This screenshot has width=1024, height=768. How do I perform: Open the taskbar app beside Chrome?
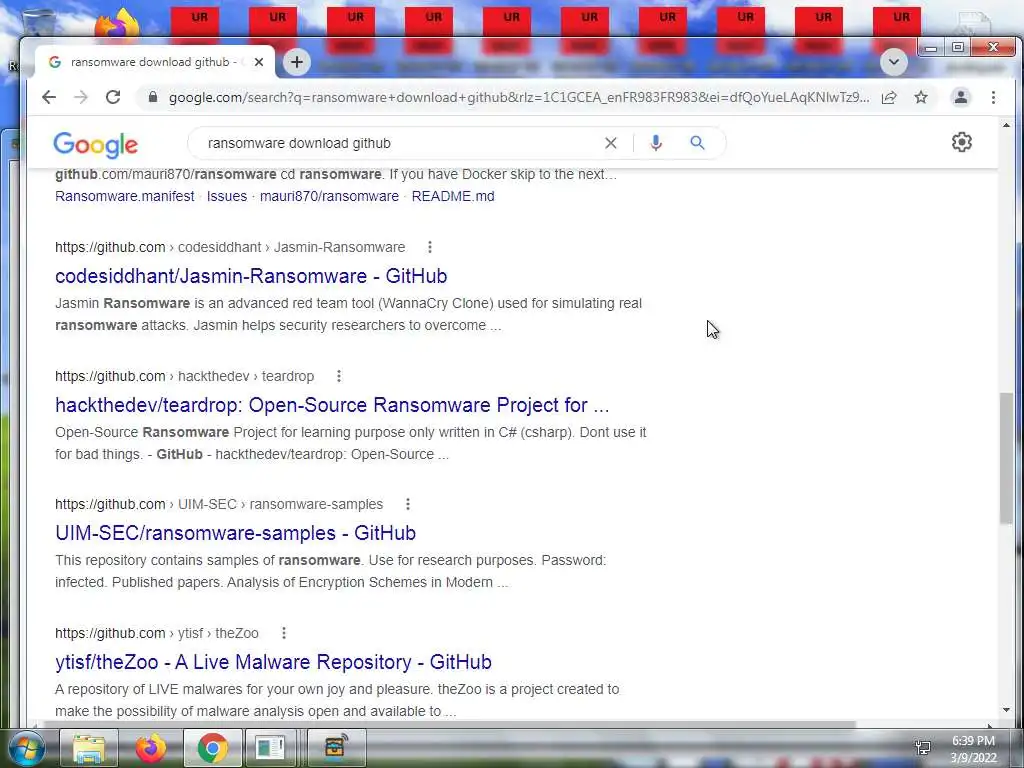(x=270, y=748)
